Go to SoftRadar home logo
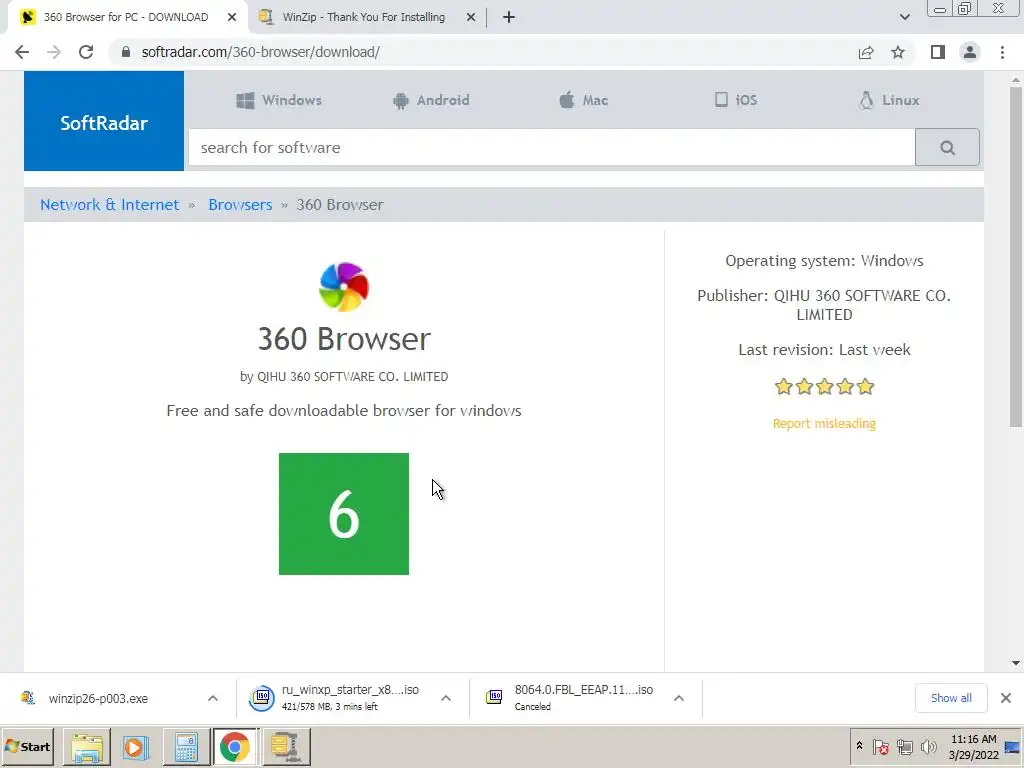This screenshot has height=768, width=1024. (x=104, y=121)
